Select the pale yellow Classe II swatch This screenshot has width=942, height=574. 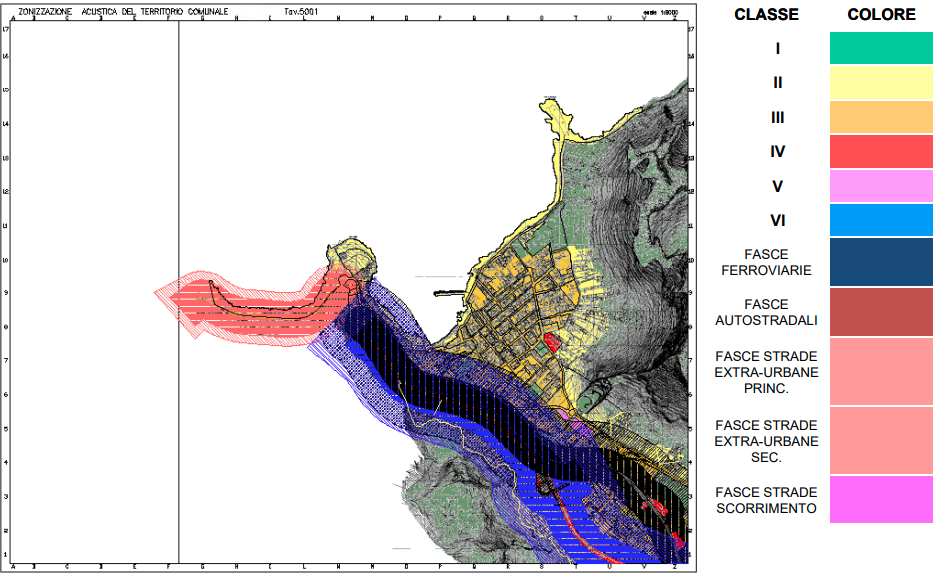click(881, 83)
